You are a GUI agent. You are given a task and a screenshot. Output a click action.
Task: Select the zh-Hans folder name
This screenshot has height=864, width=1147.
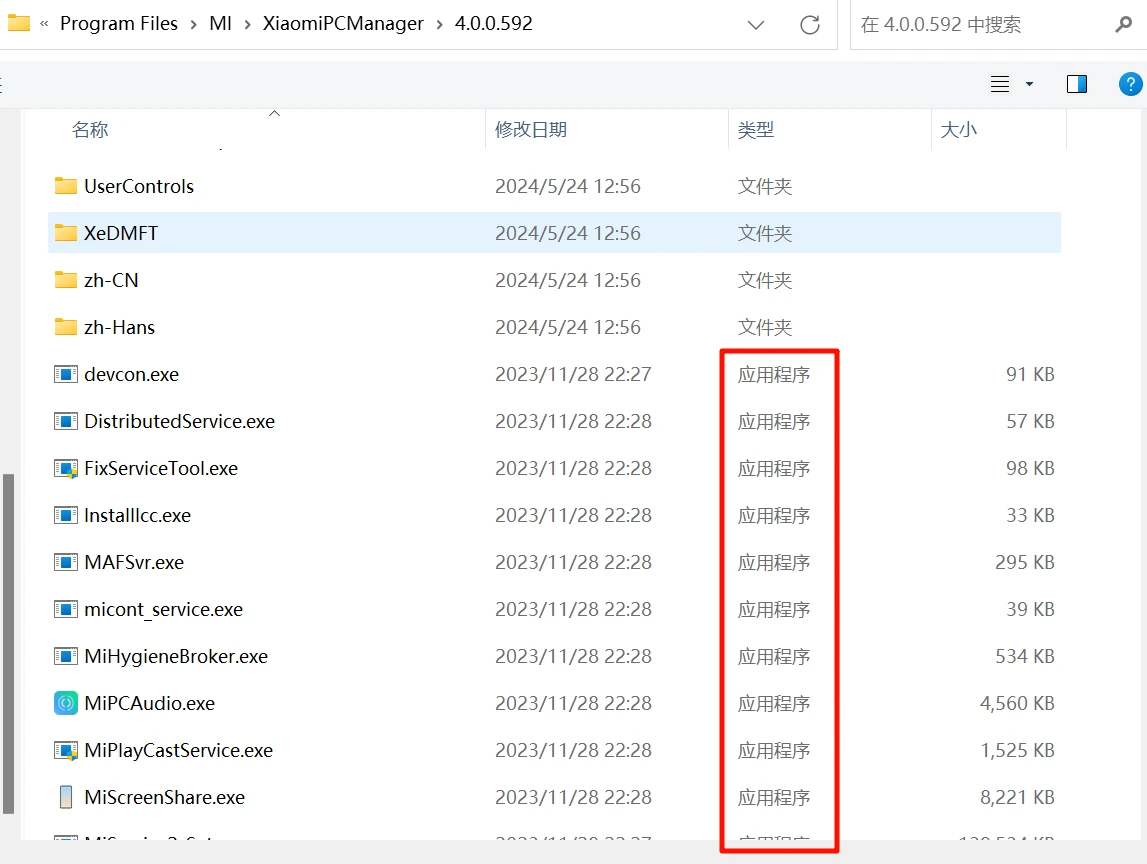coord(119,327)
